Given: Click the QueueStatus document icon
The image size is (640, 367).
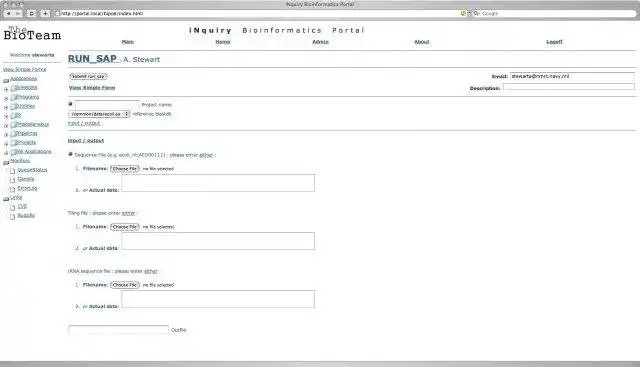Looking at the screenshot, I should coord(13,171).
